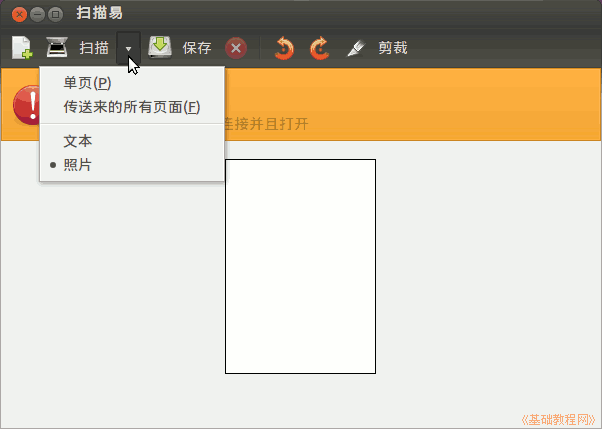Image resolution: width=602 pixels, height=429 pixels.
Task: Click the 扫描 text label
Action: 94,48
